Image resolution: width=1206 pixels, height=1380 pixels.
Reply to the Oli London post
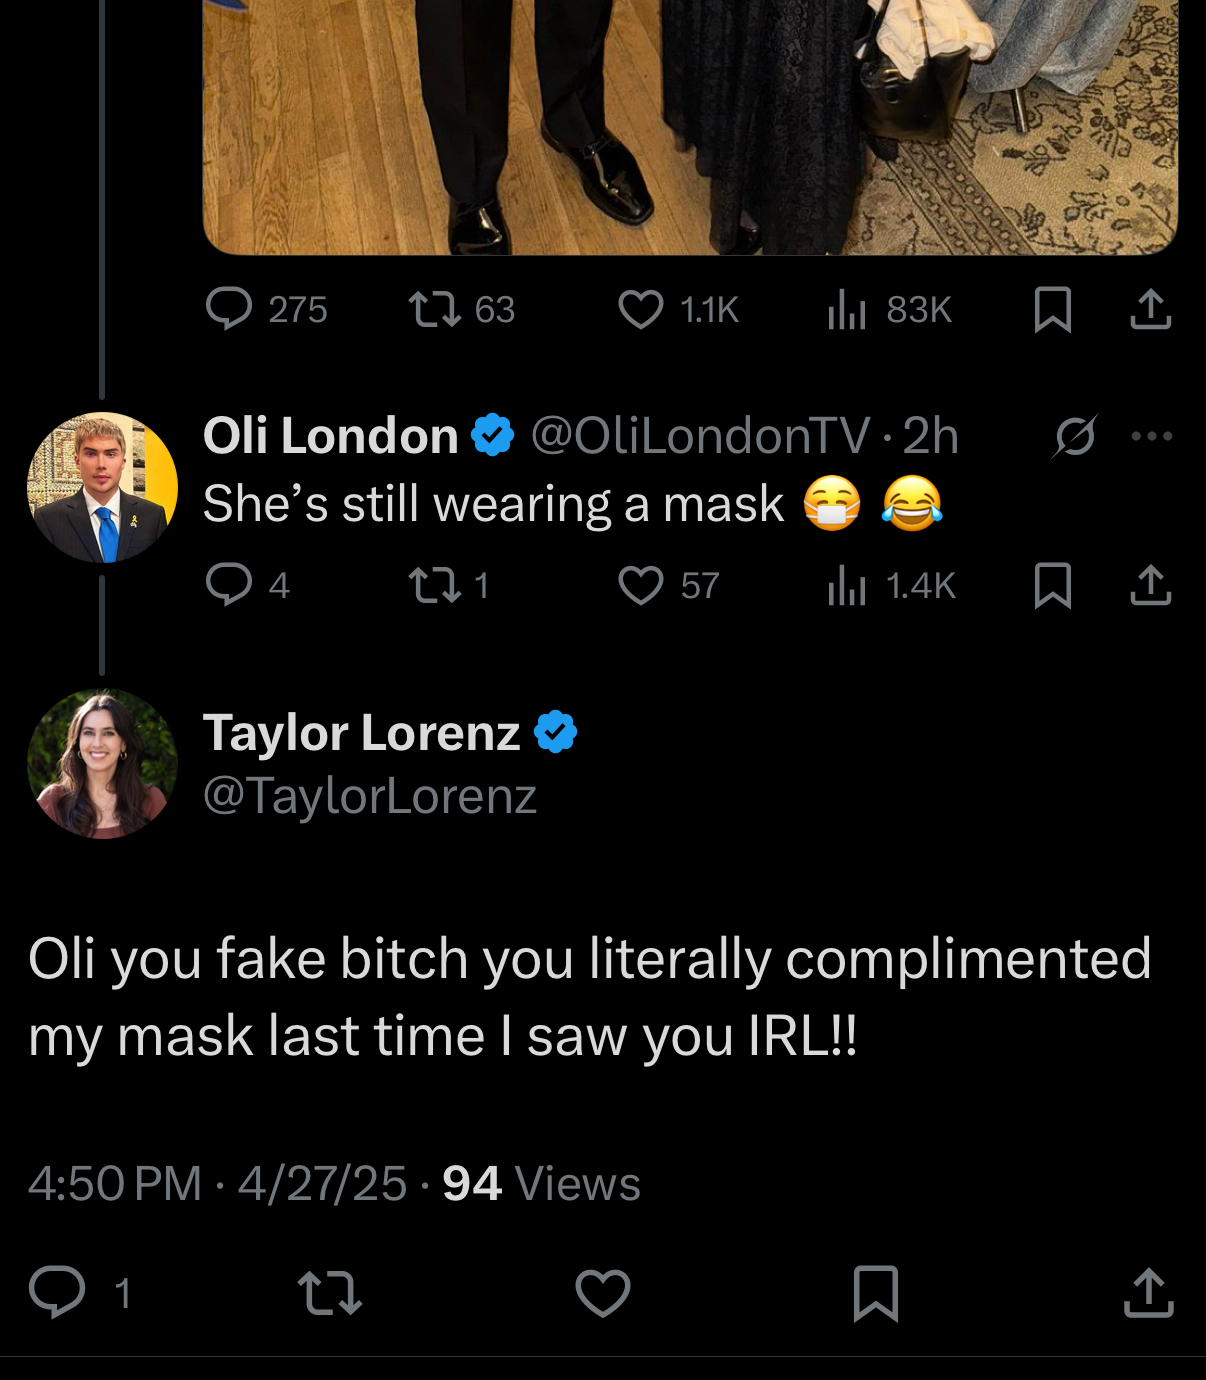coord(229,585)
